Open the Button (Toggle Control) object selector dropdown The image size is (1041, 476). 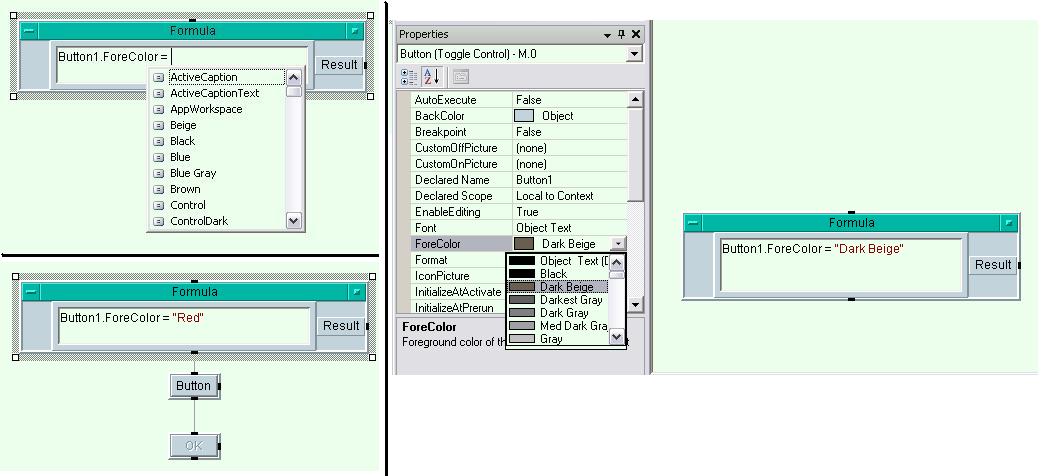tap(634, 54)
